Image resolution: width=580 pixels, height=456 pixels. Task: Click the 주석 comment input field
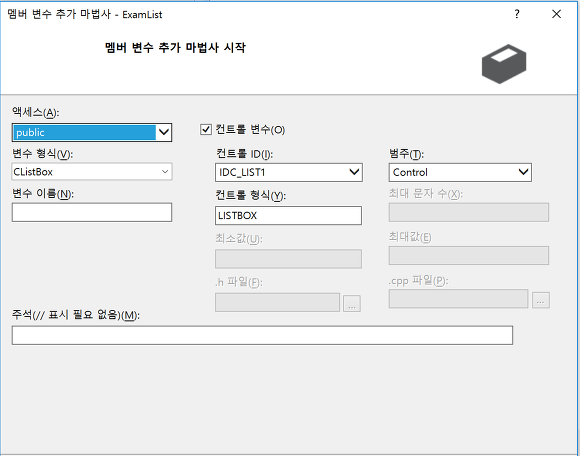coord(262,335)
